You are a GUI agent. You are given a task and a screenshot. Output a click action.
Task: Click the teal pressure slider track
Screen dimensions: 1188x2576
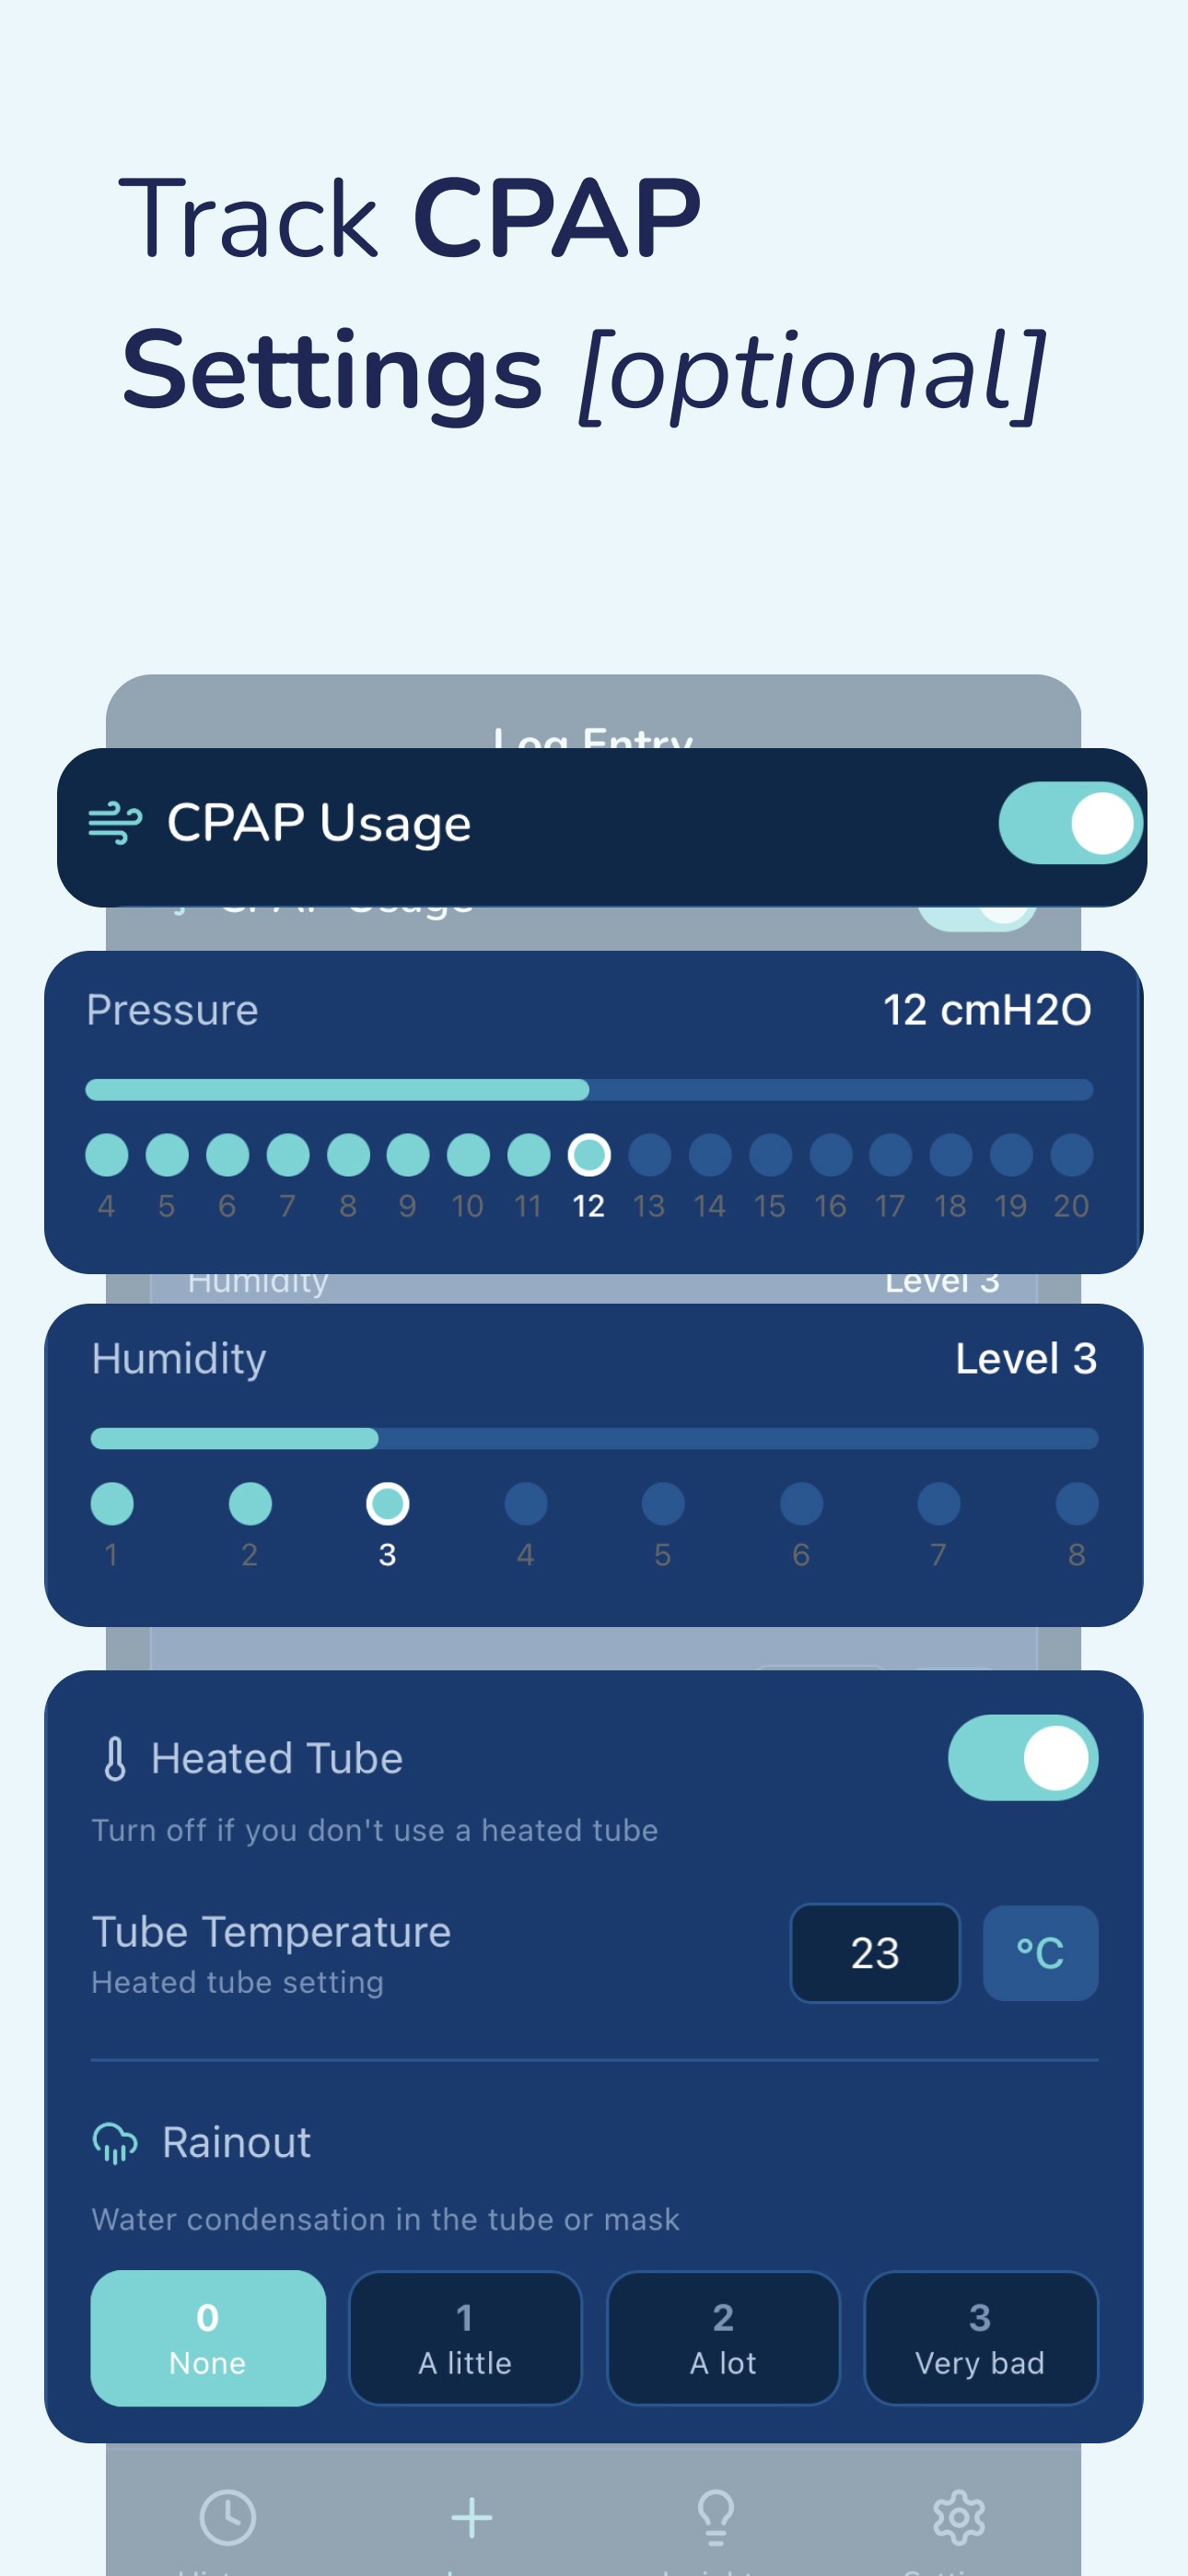pos(340,1089)
